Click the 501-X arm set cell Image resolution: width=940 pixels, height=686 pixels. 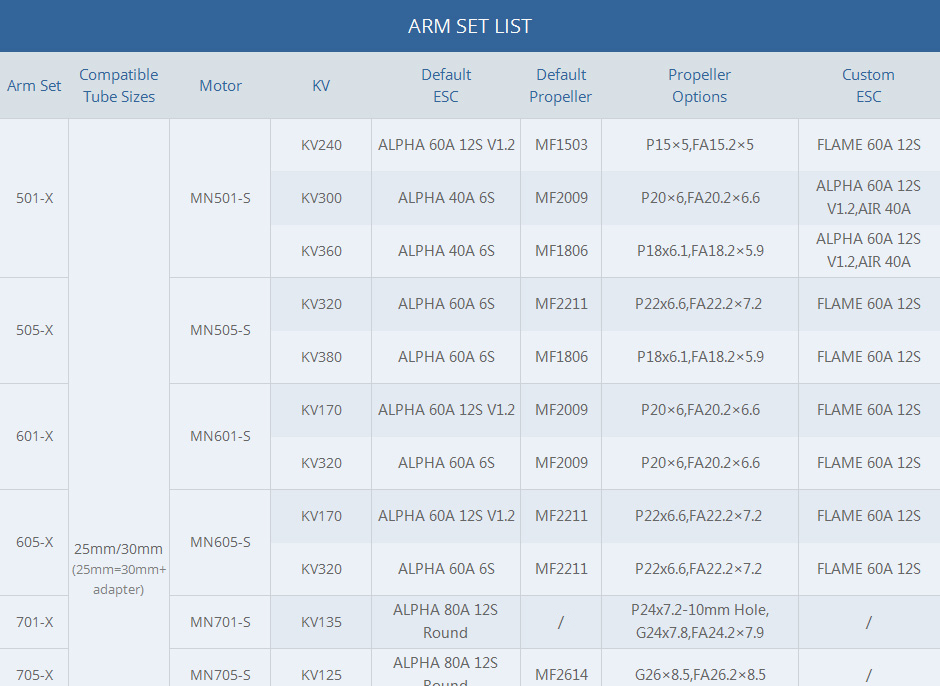coord(35,198)
